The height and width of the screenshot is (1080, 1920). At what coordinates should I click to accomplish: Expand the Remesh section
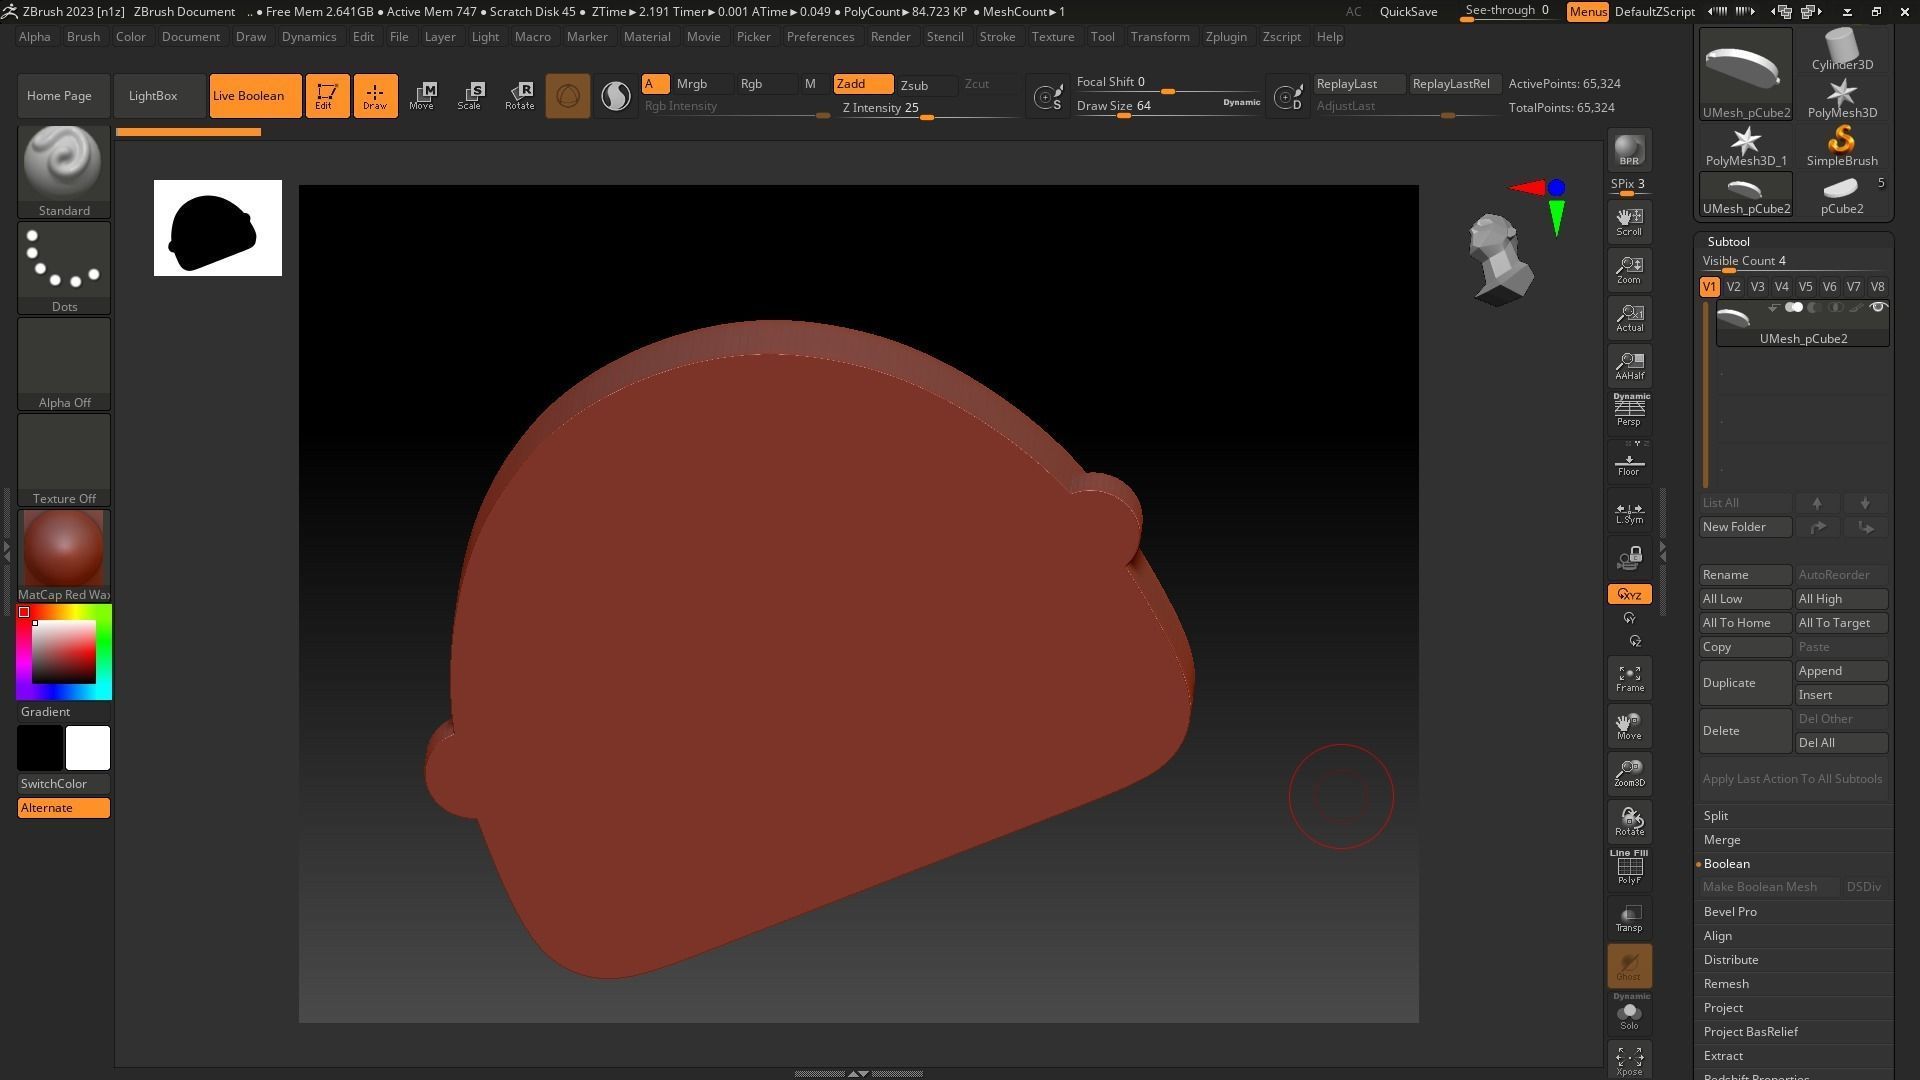[x=1726, y=984]
